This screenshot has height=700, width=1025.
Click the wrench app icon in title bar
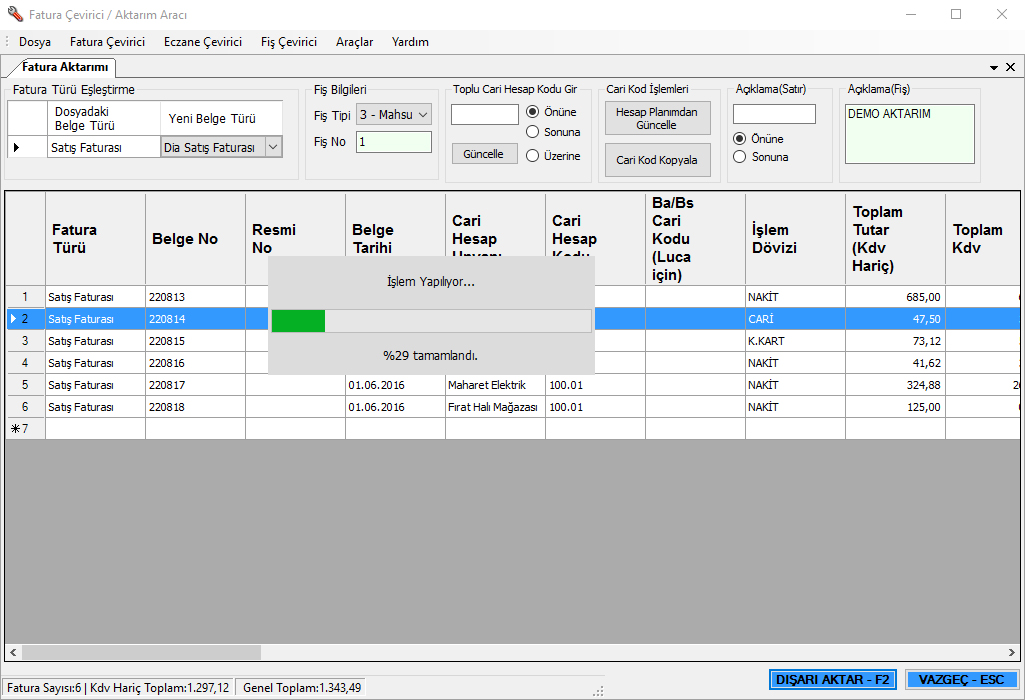tap(15, 14)
